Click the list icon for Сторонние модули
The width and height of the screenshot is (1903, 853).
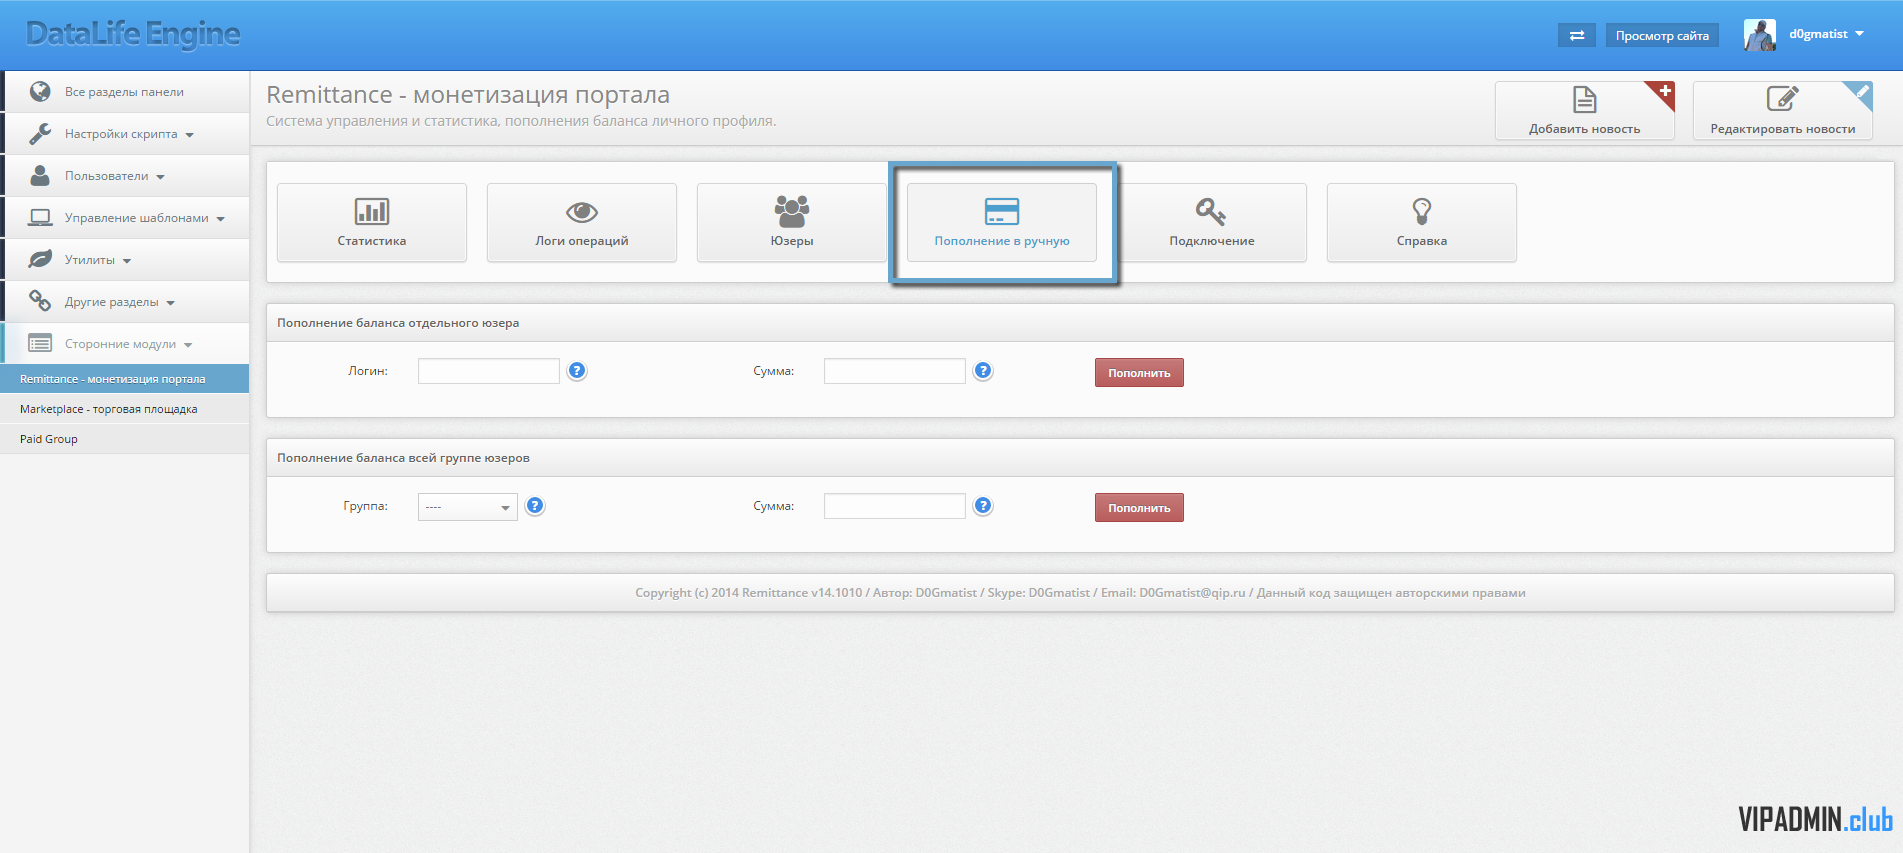[40, 343]
